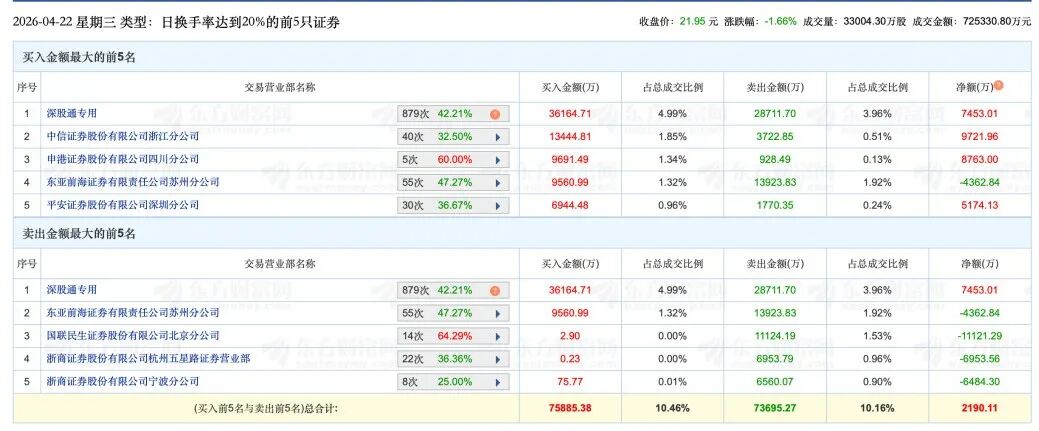Open 深股通专用 link in buy list
The height and width of the screenshot is (431, 1039).
point(72,114)
